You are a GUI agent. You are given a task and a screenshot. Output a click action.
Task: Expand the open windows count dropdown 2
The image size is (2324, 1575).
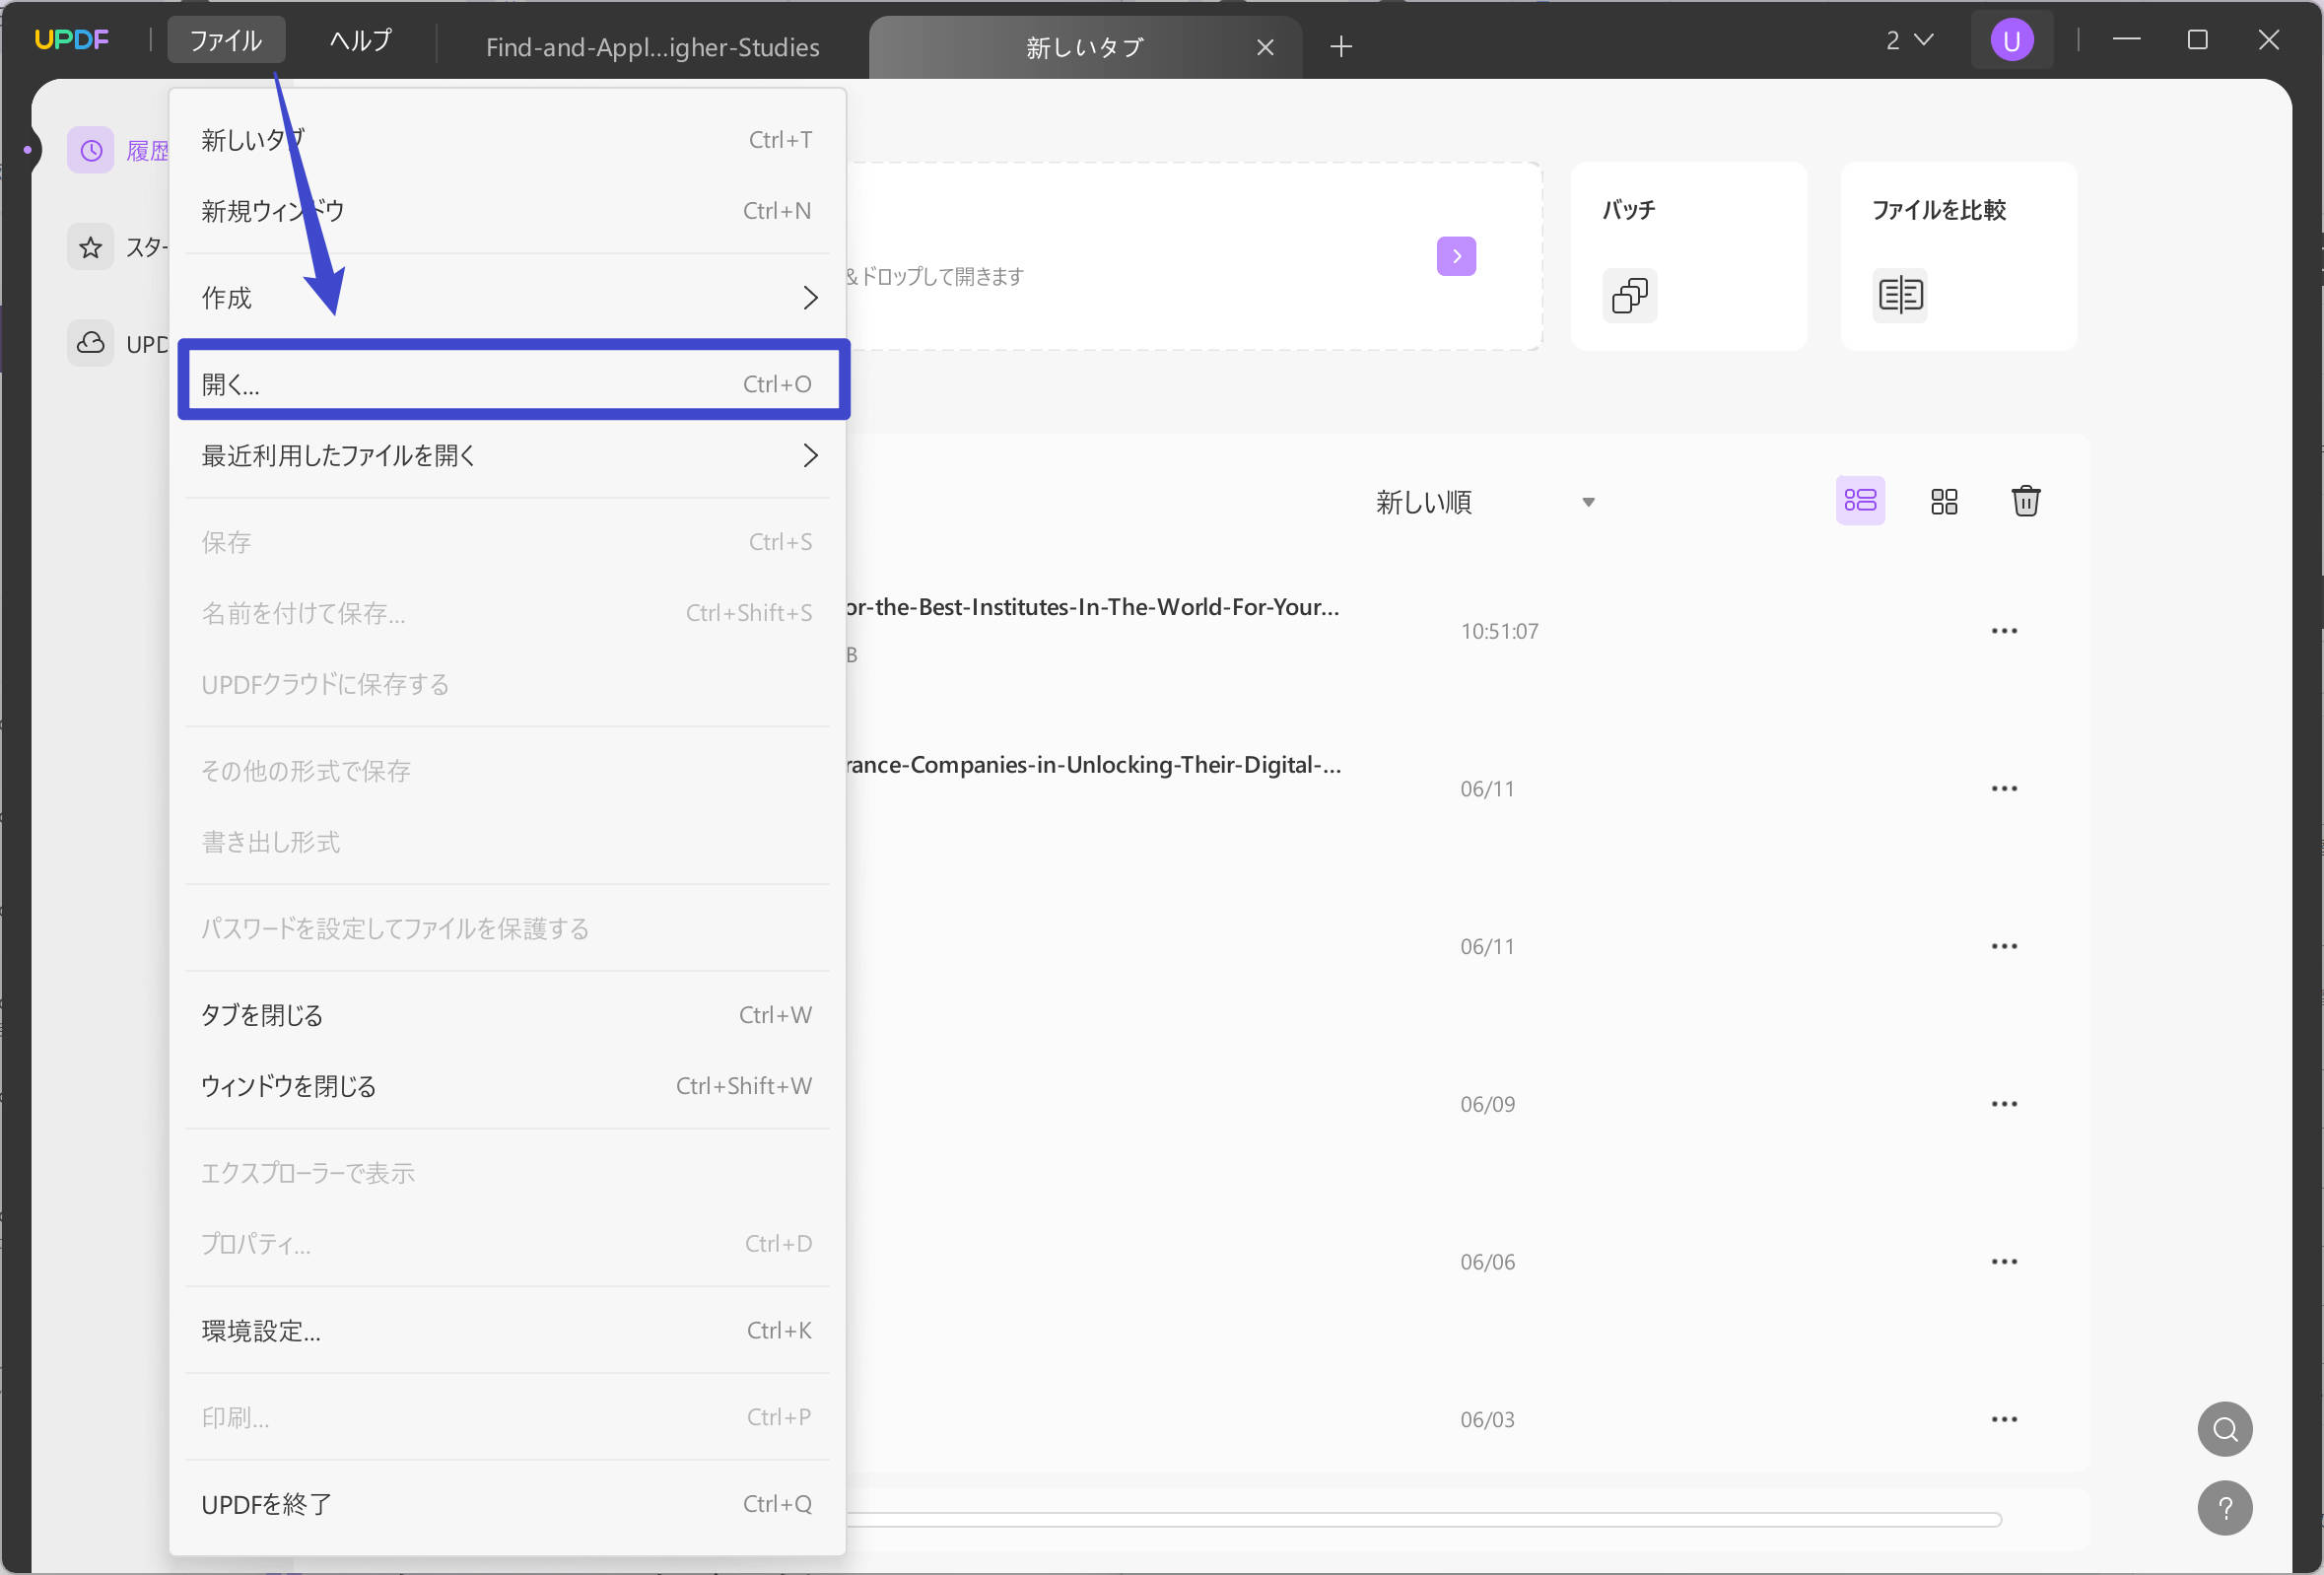point(1909,40)
